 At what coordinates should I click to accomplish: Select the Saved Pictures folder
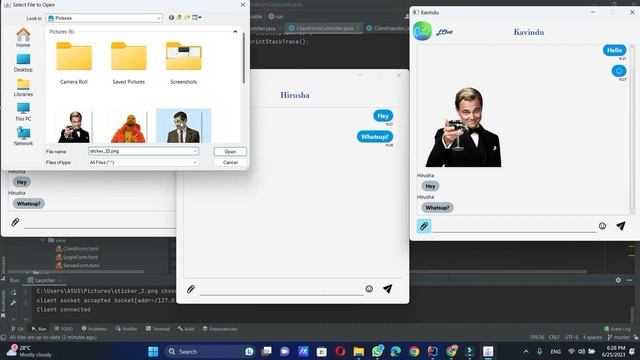point(129,63)
